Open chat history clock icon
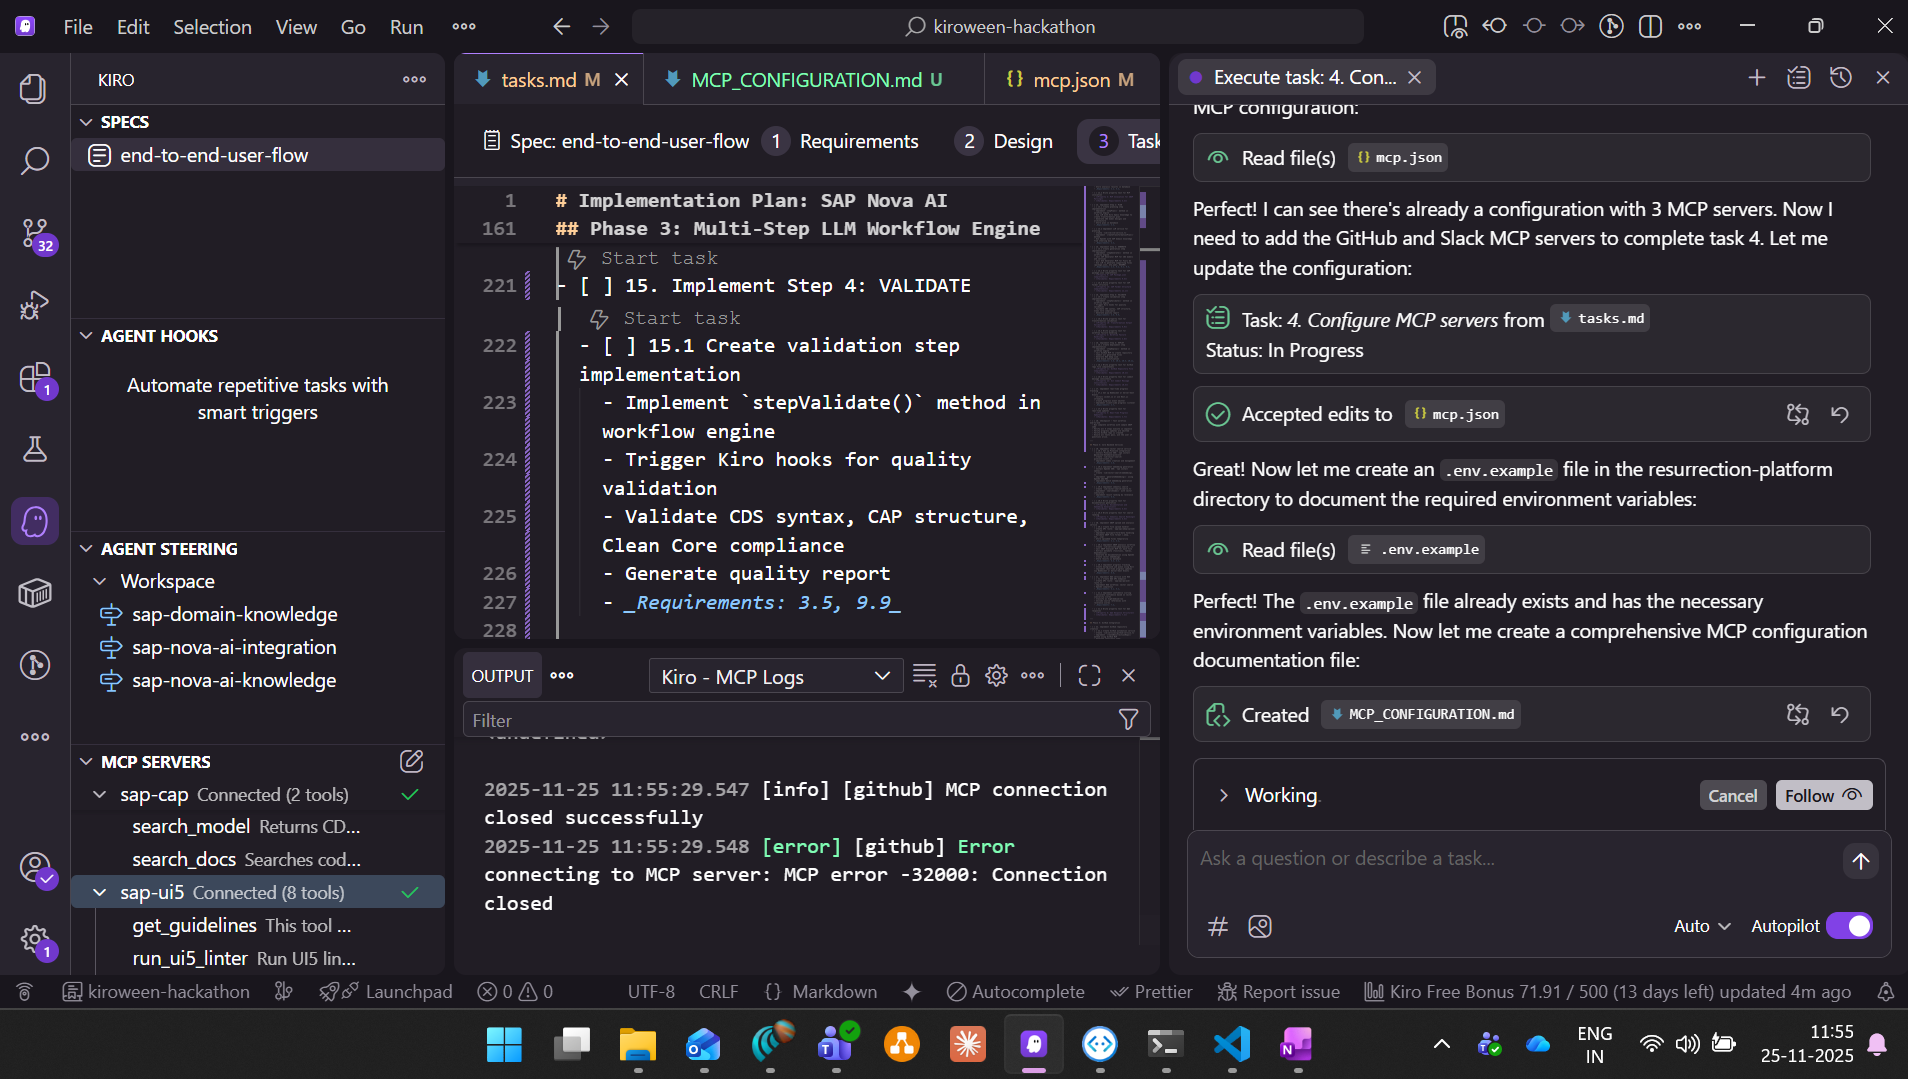 click(x=1840, y=78)
